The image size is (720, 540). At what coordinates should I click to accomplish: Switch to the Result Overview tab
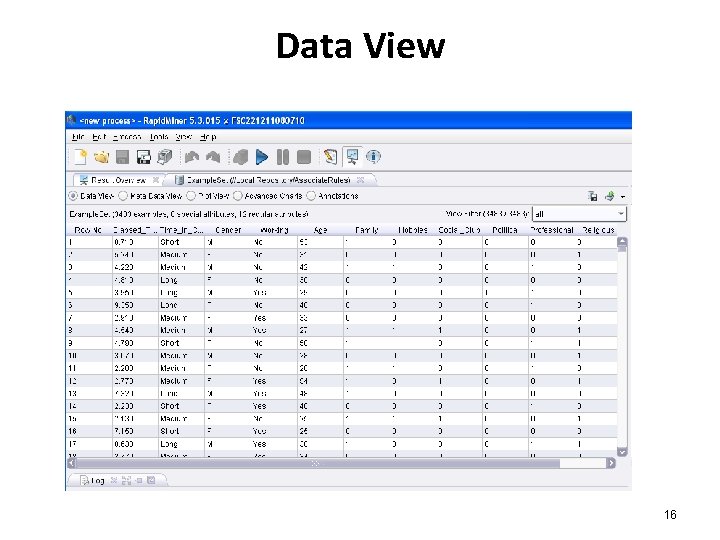pyautogui.click(x=118, y=180)
